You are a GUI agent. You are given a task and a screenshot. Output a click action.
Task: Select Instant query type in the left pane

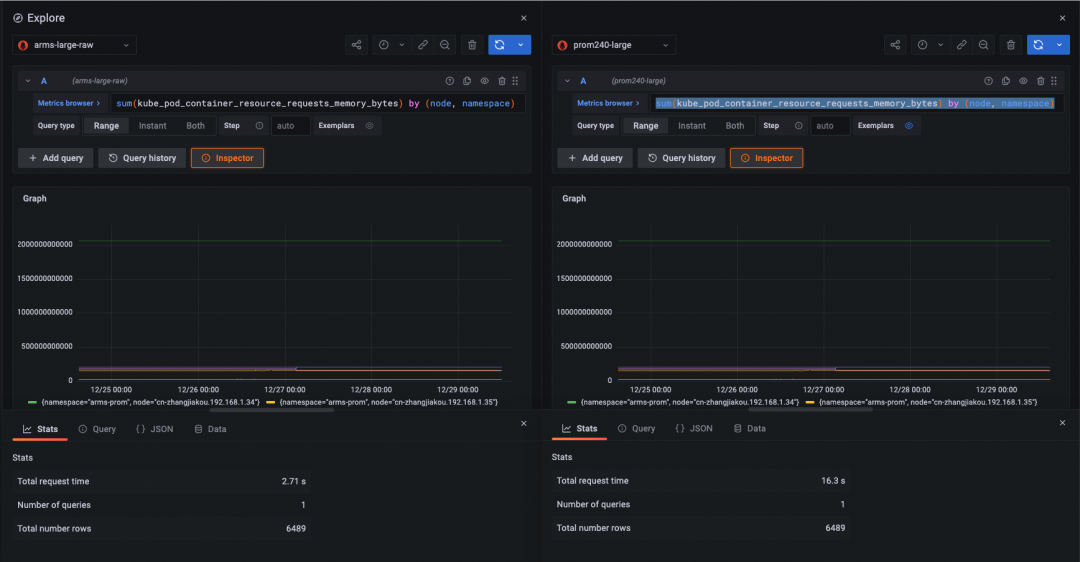pyautogui.click(x=153, y=126)
